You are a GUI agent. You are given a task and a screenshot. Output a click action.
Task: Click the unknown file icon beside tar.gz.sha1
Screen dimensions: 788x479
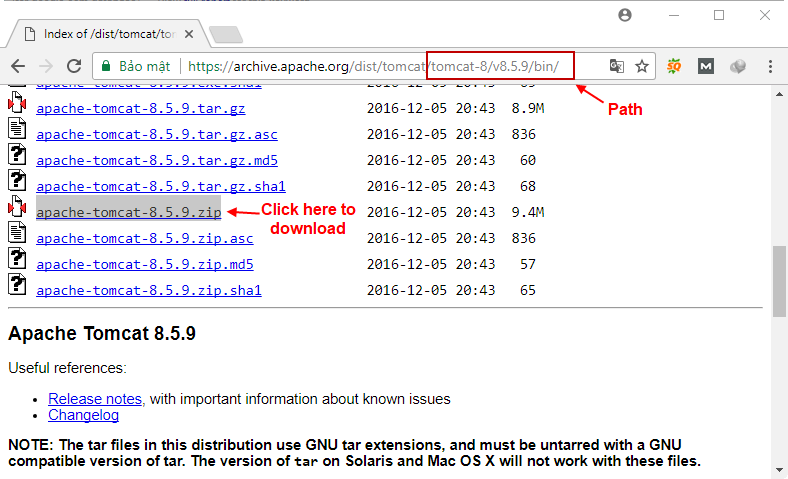pyautogui.click(x=17, y=180)
